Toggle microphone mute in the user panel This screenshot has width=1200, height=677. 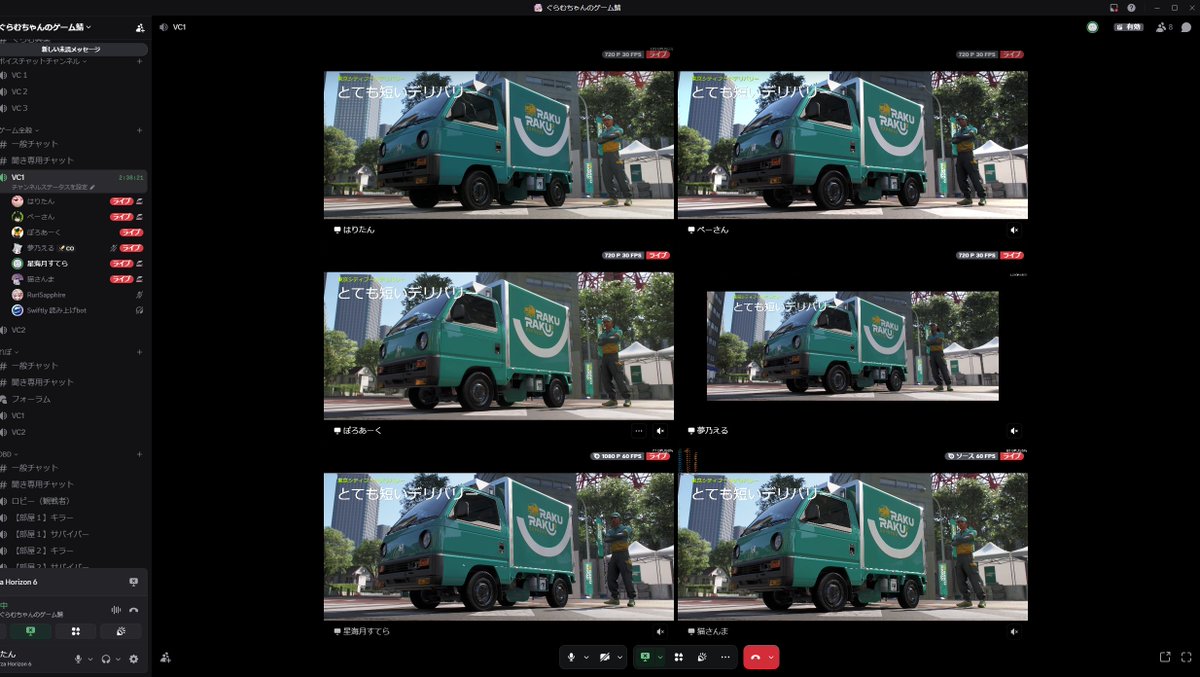pyautogui.click(x=78, y=659)
